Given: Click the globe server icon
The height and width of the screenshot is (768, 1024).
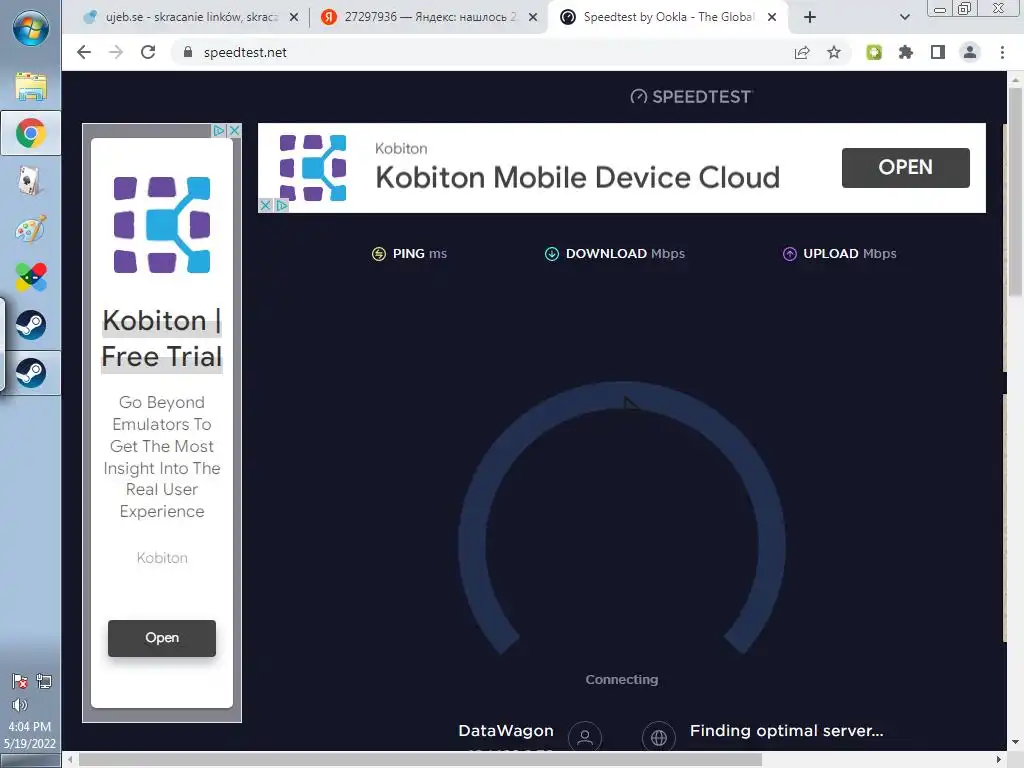Looking at the screenshot, I should pos(659,737).
